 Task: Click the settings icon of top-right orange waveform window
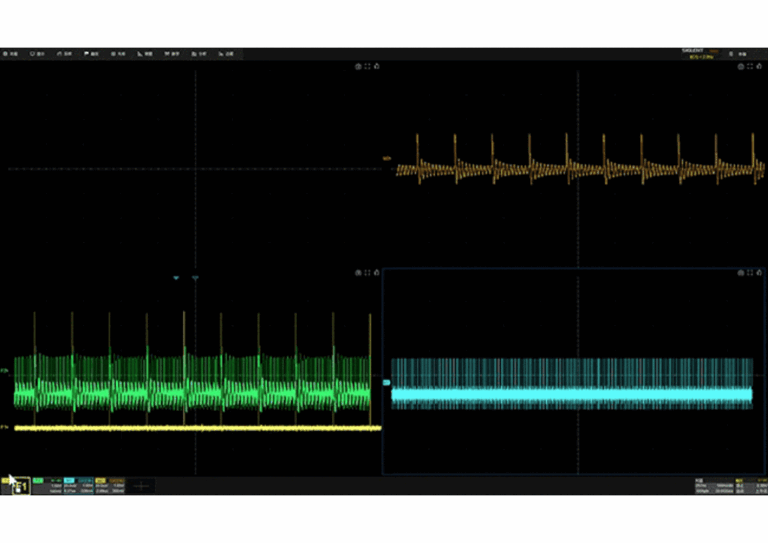tap(741, 67)
